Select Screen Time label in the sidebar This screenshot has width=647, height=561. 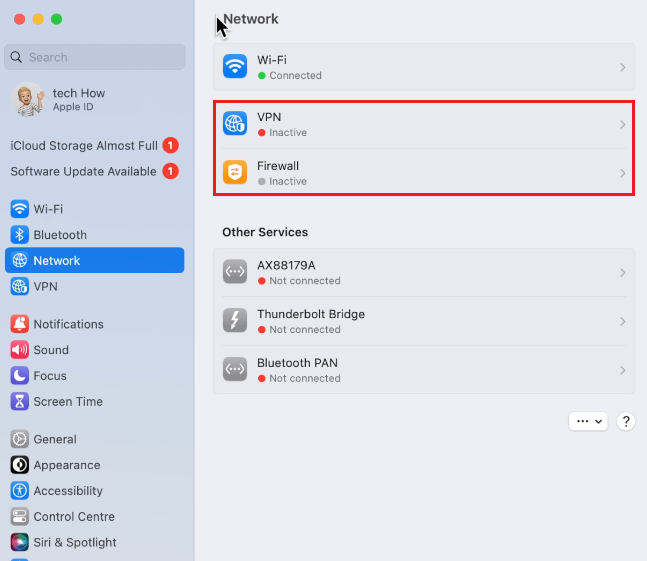[68, 401]
